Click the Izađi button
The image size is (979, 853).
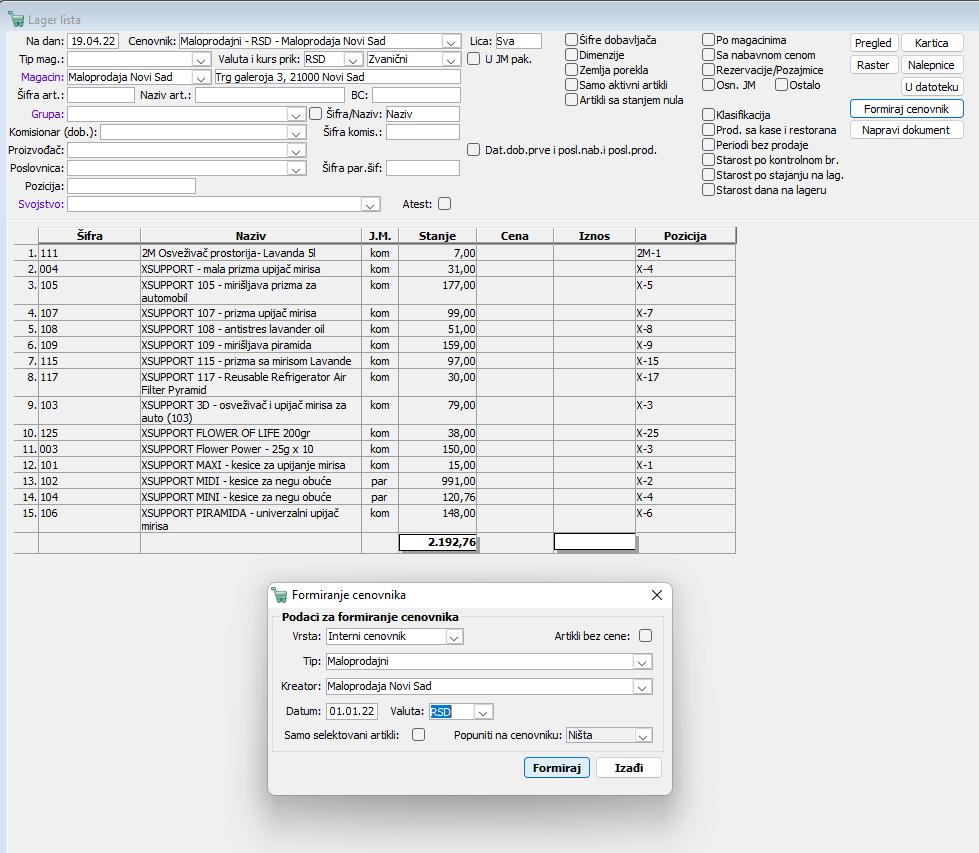pyautogui.click(x=629, y=767)
